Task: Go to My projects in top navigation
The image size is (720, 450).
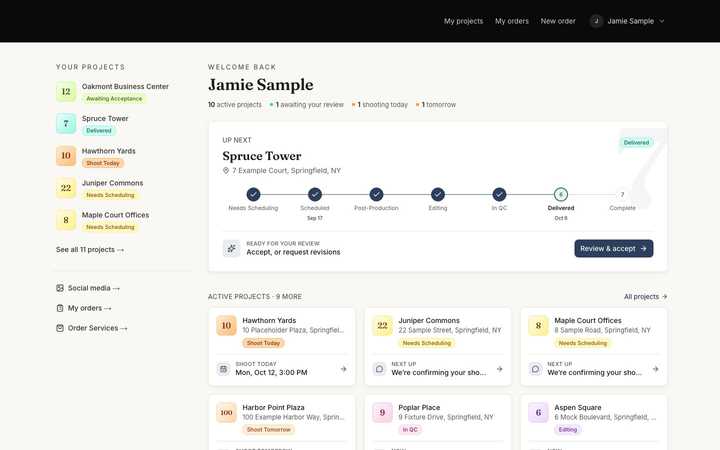Action: (463, 21)
